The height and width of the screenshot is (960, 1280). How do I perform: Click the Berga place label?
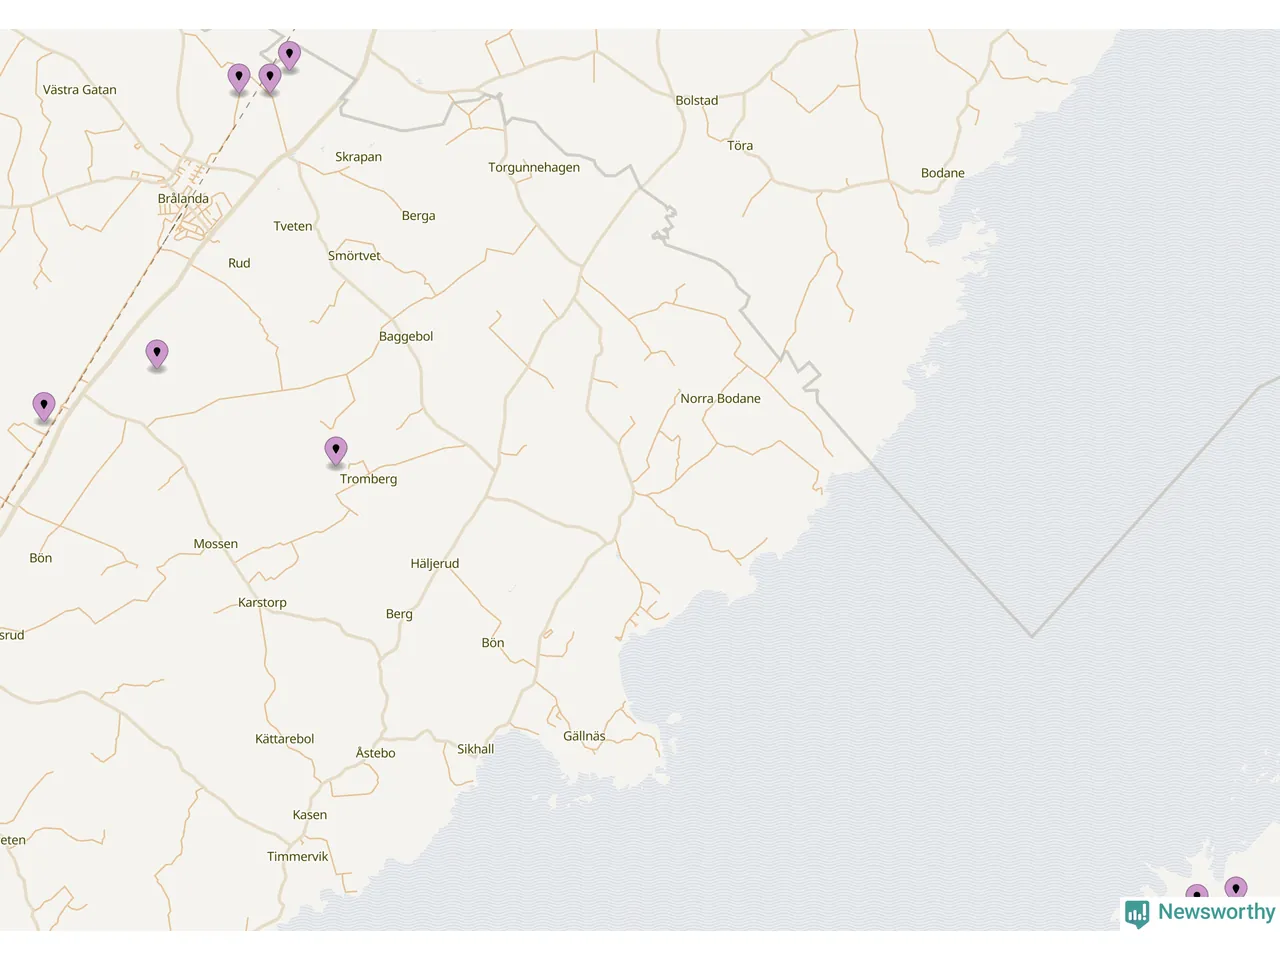click(418, 216)
